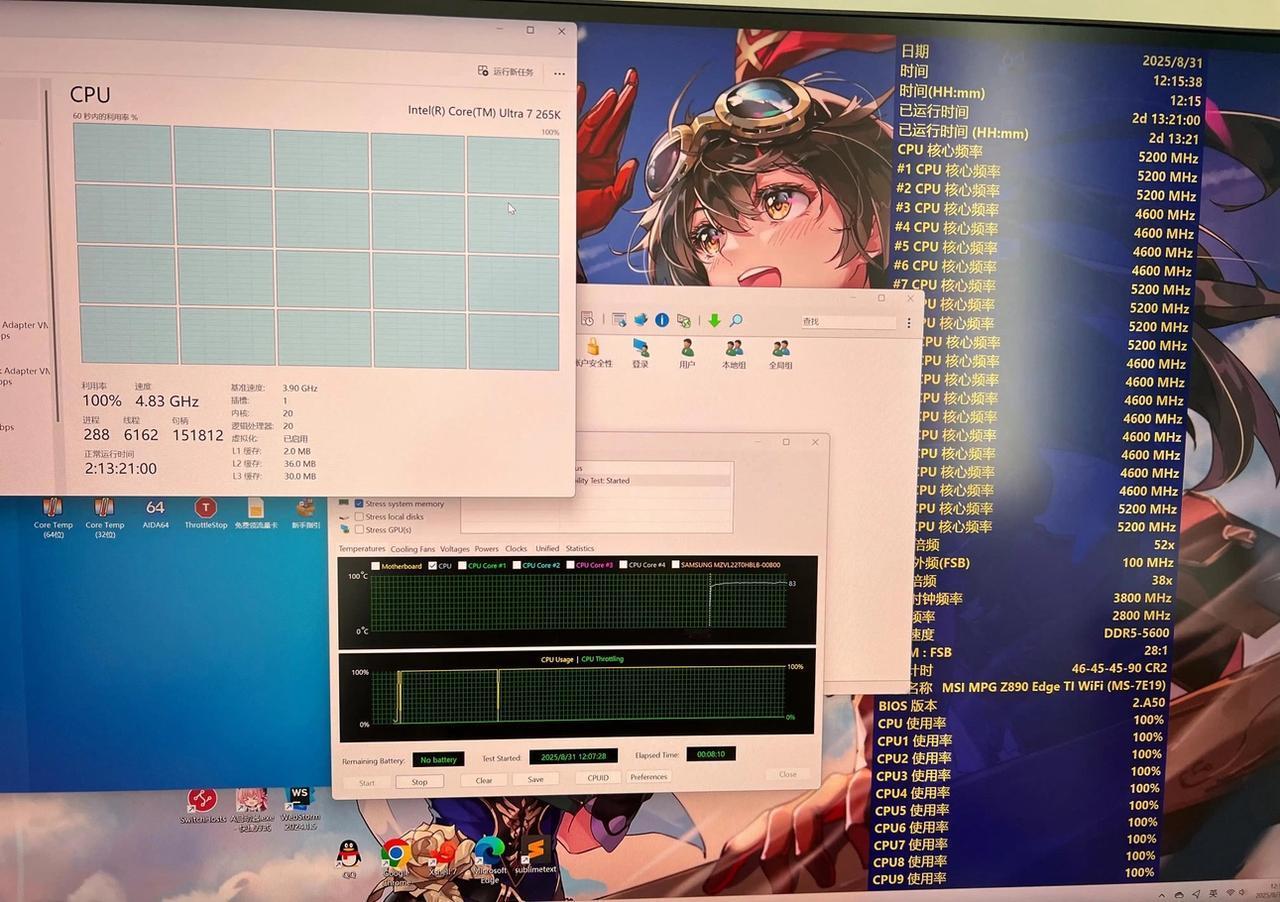Image resolution: width=1280 pixels, height=902 pixels.
Task: Open the 用户 icon in AIDA64 window
Action: coord(687,353)
